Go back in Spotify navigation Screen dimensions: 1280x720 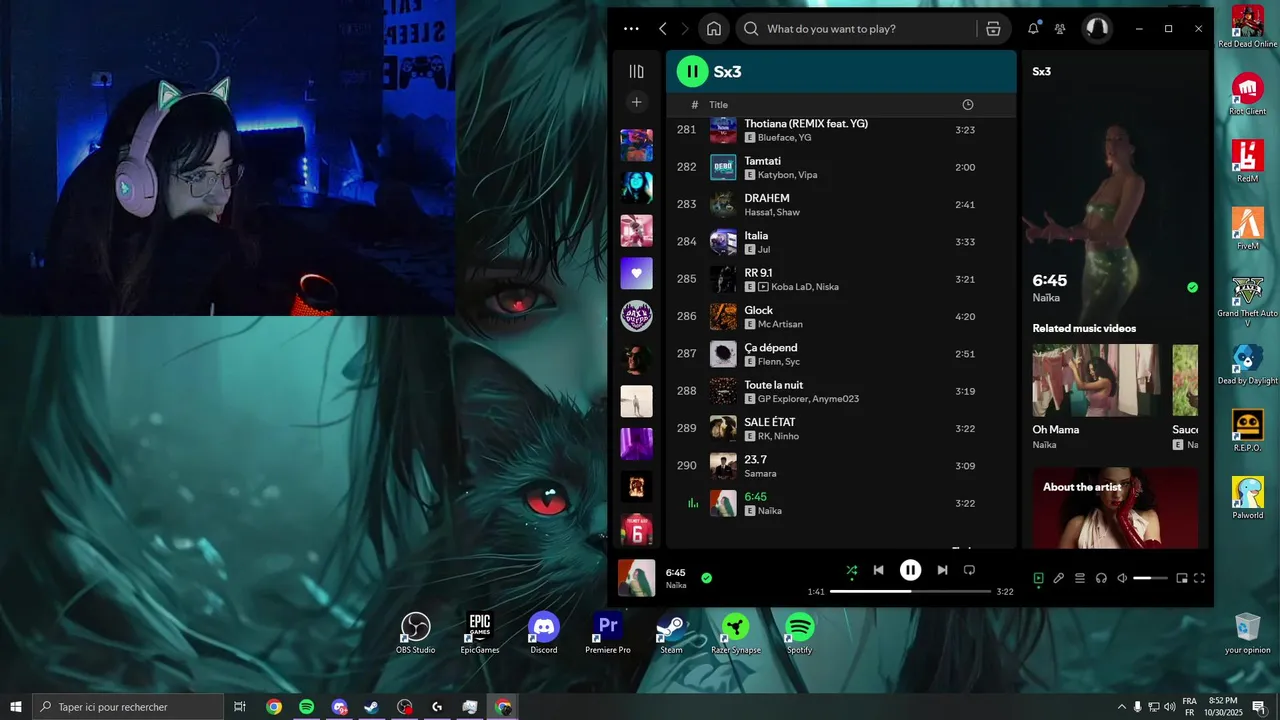[663, 29]
